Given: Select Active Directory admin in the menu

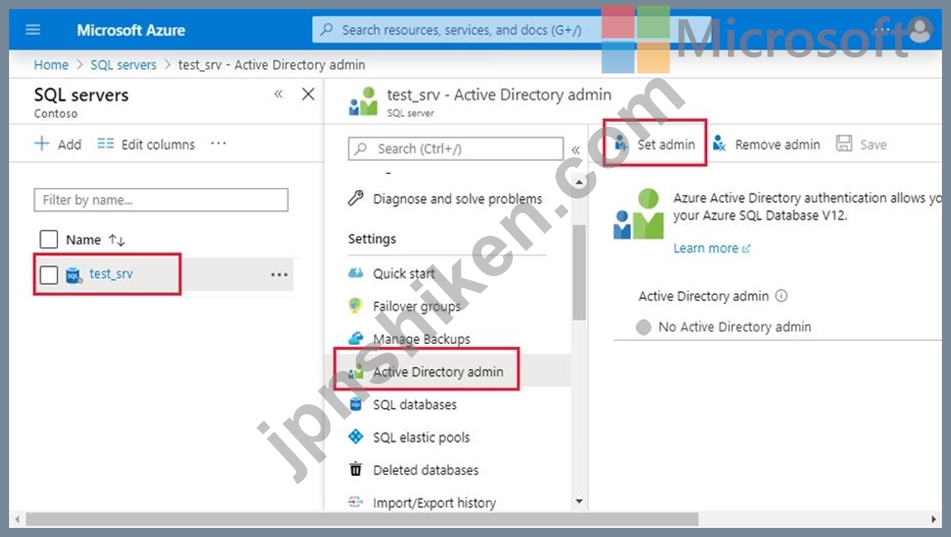Looking at the screenshot, I should (438, 371).
